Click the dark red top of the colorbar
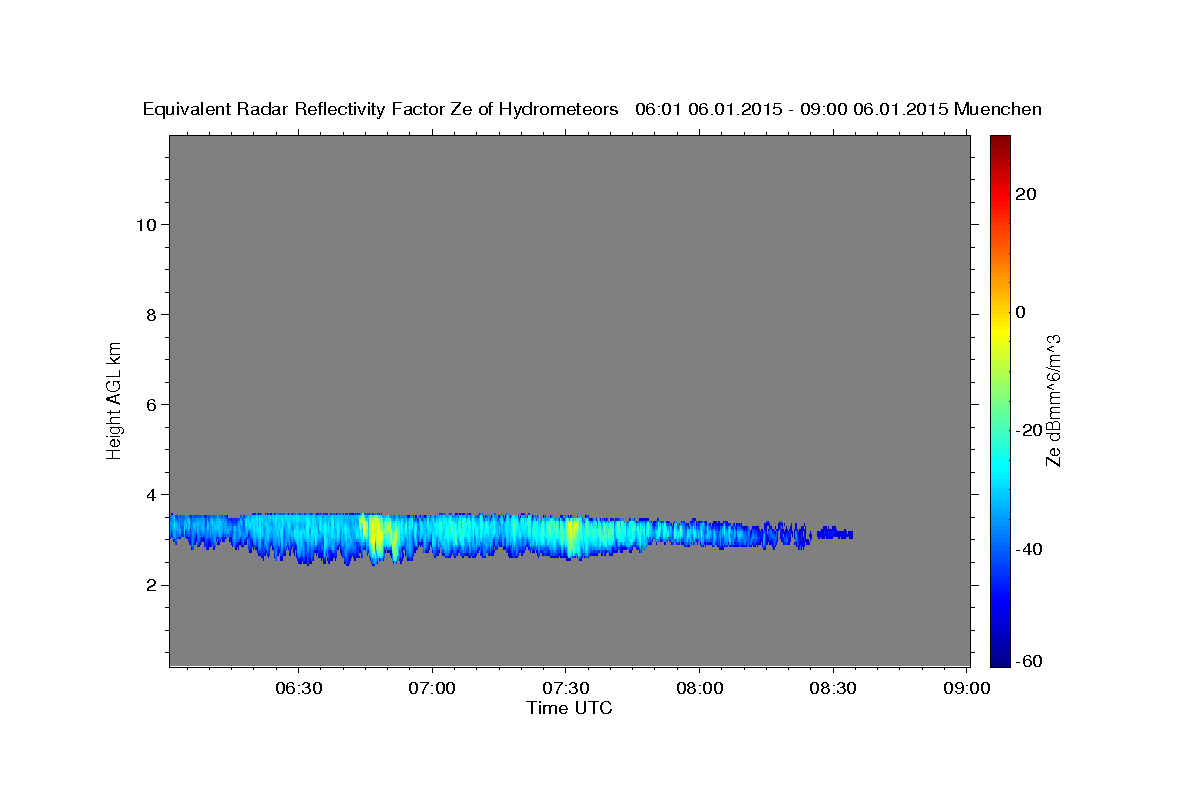This screenshot has height=800, width=1200. 1000,143
